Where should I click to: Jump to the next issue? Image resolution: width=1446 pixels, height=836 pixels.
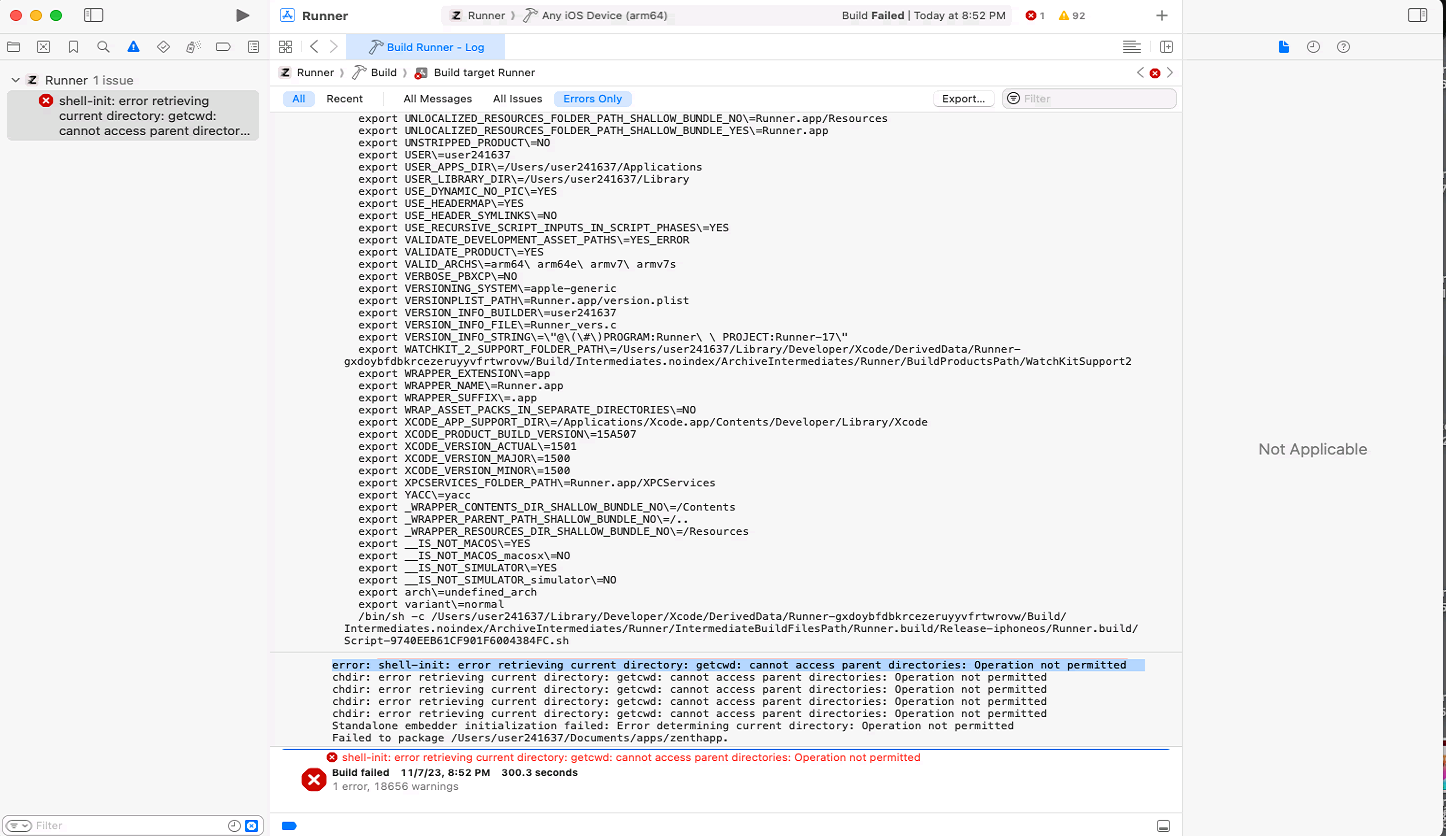pyautogui.click(x=1170, y=73)
